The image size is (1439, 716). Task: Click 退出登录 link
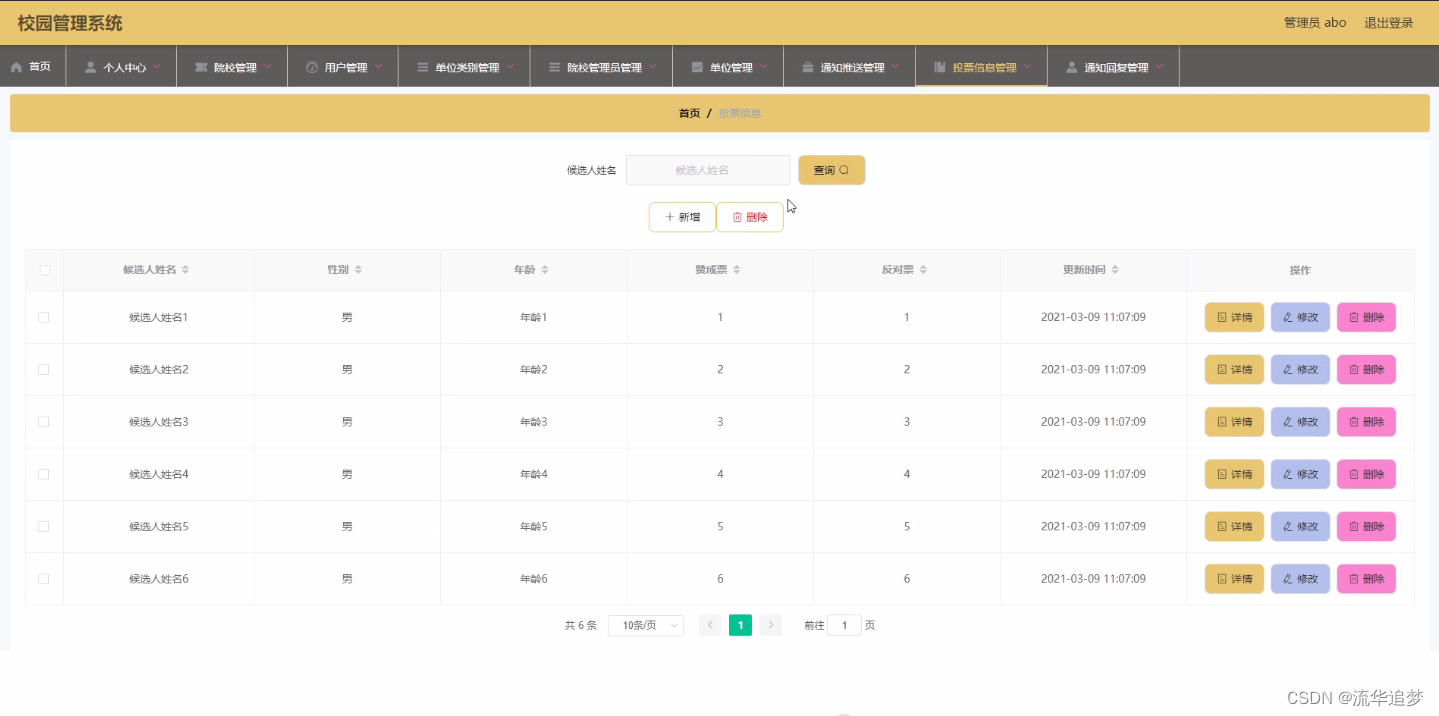coord(1389,23)
